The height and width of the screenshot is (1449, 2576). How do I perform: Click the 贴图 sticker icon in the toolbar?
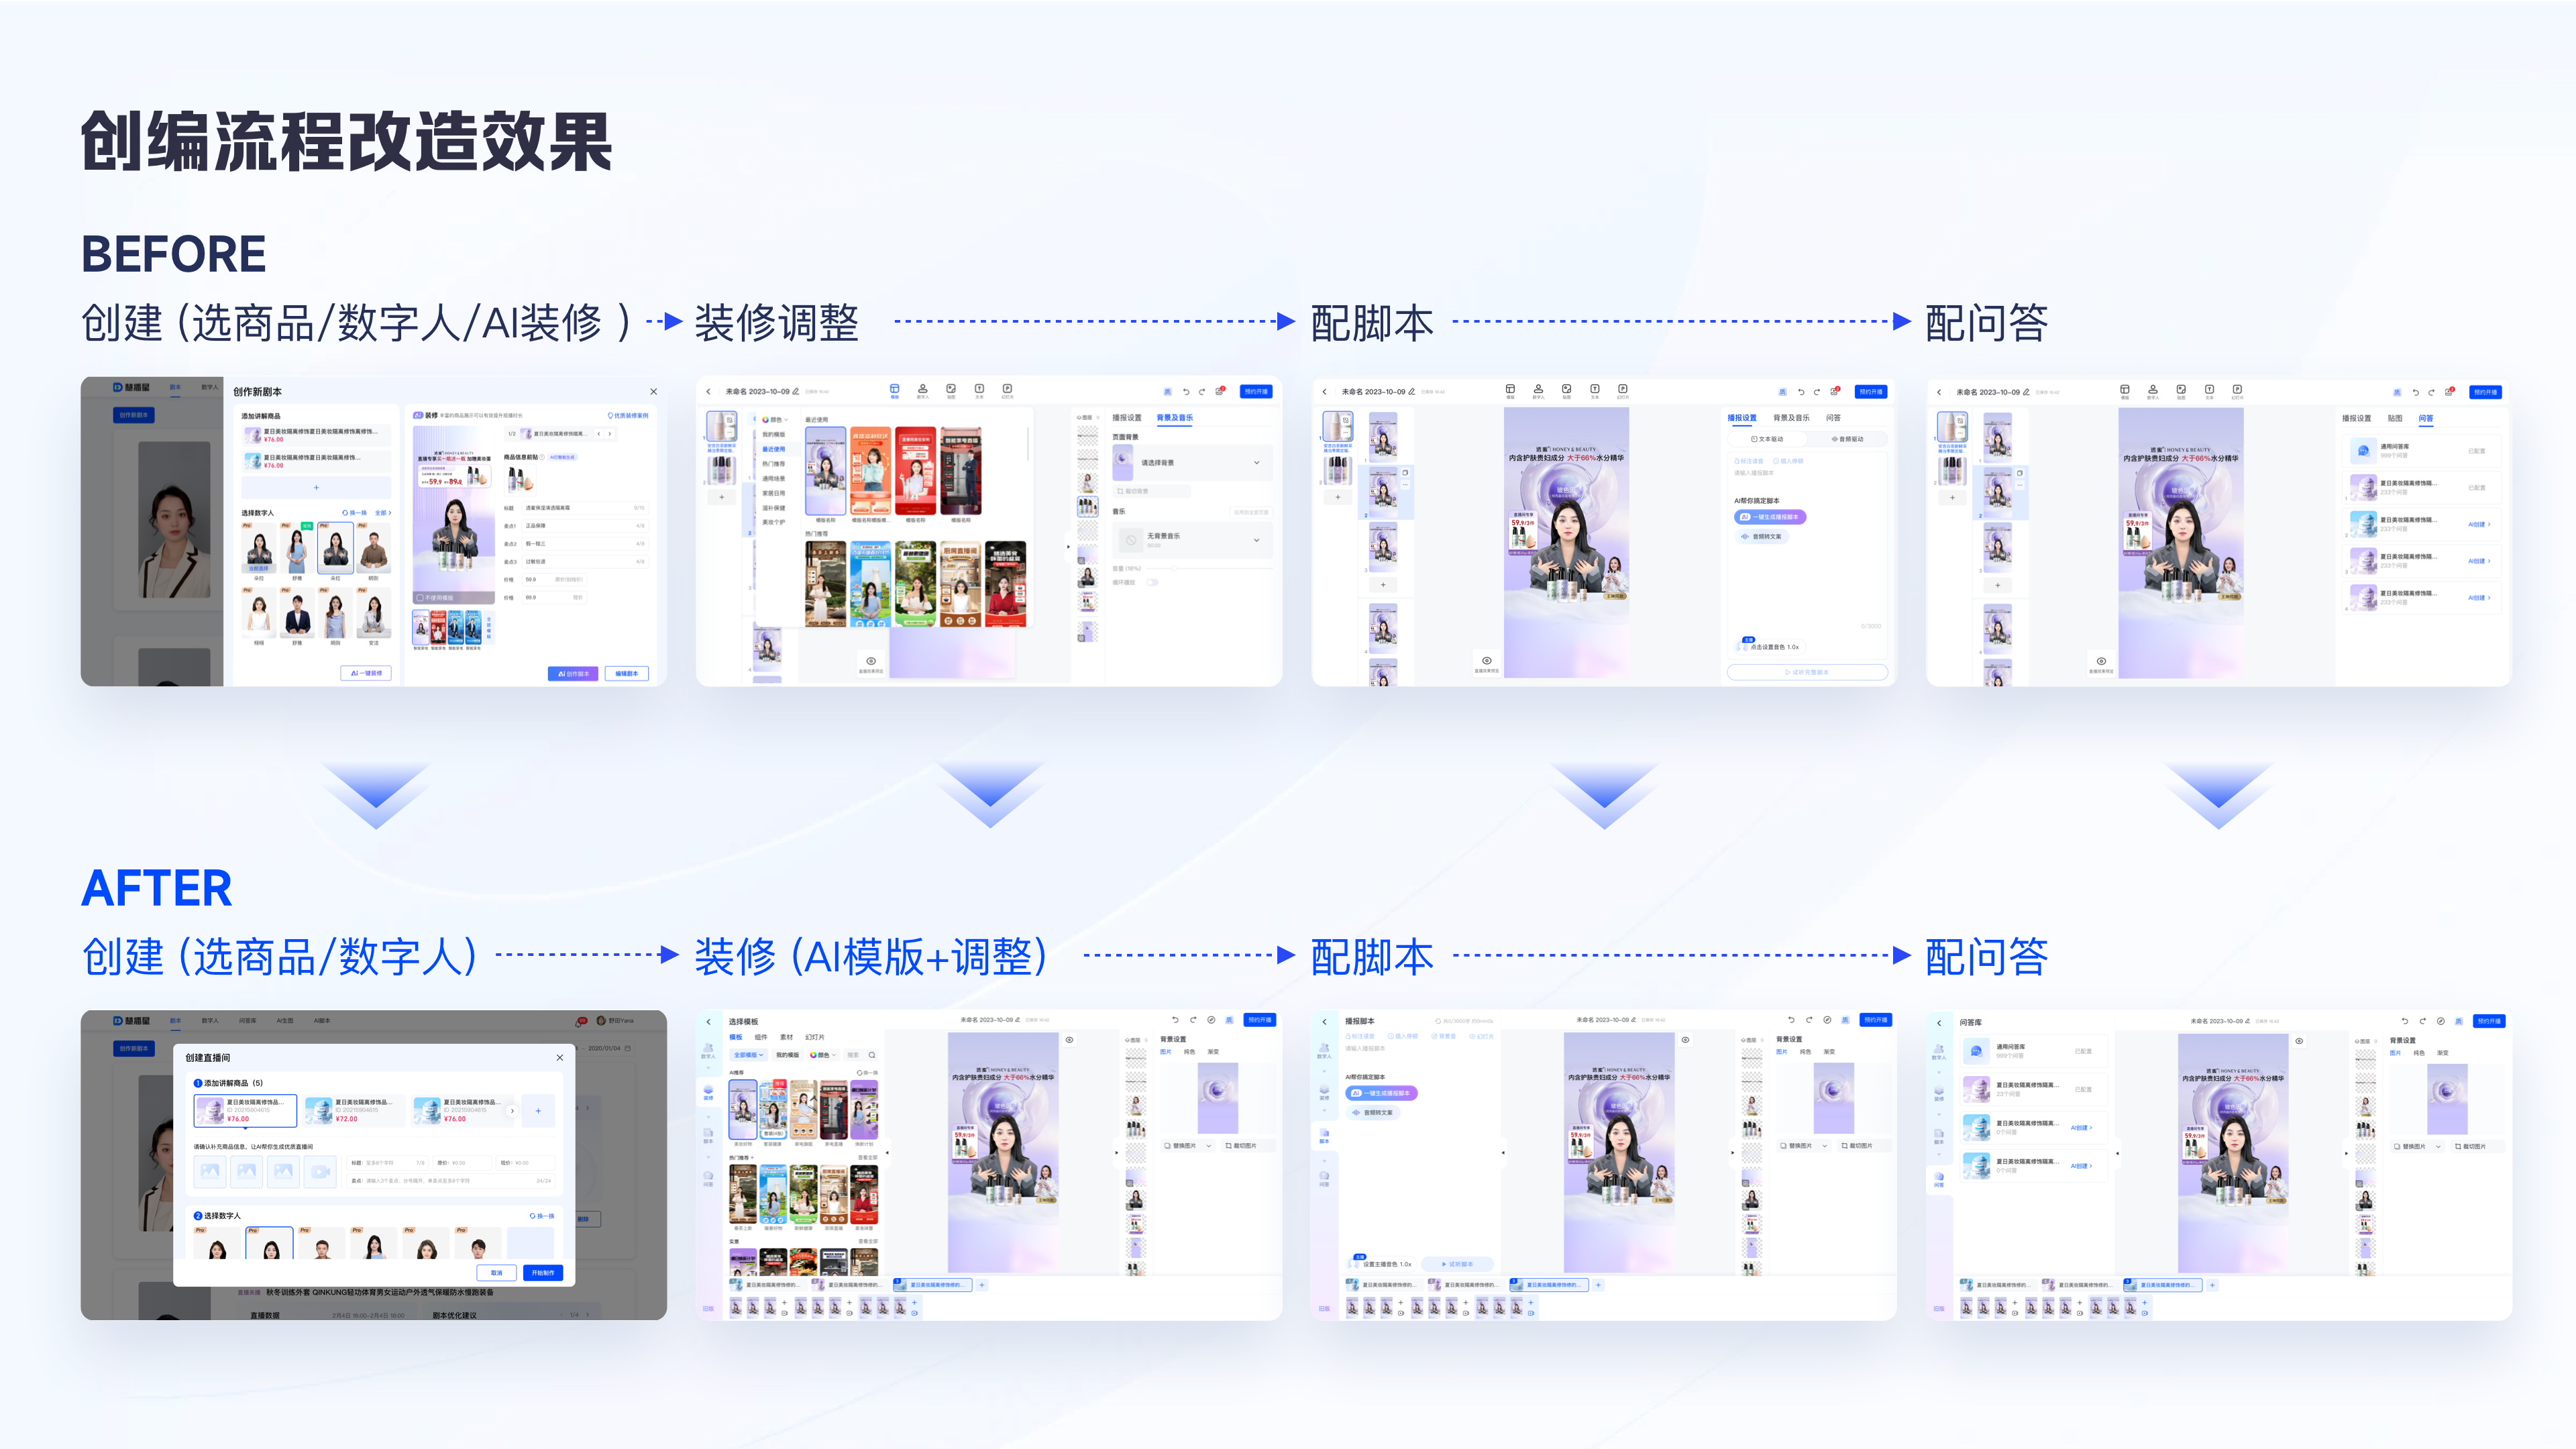coord(951,391)
